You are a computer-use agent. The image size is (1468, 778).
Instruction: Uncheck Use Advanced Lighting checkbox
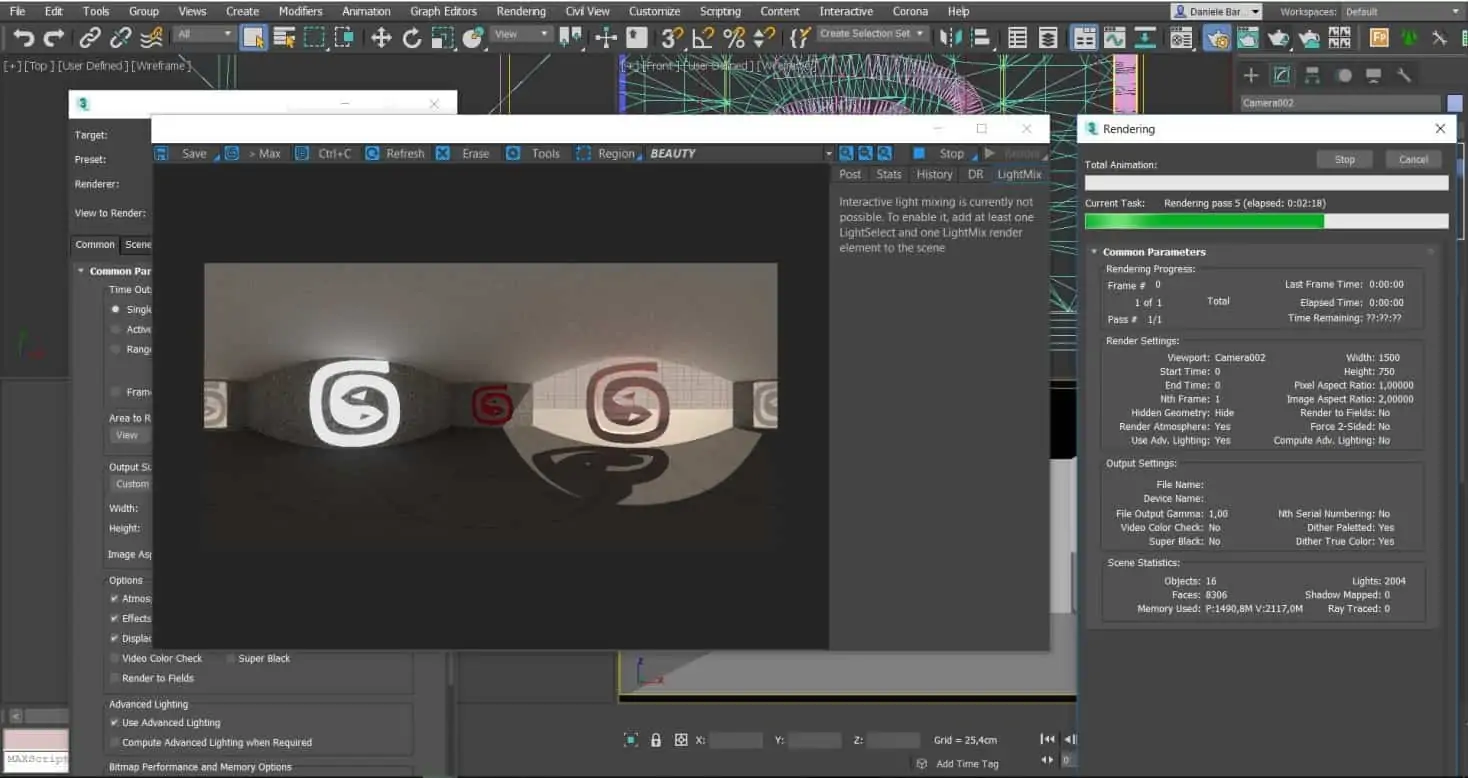pos(114,722)
